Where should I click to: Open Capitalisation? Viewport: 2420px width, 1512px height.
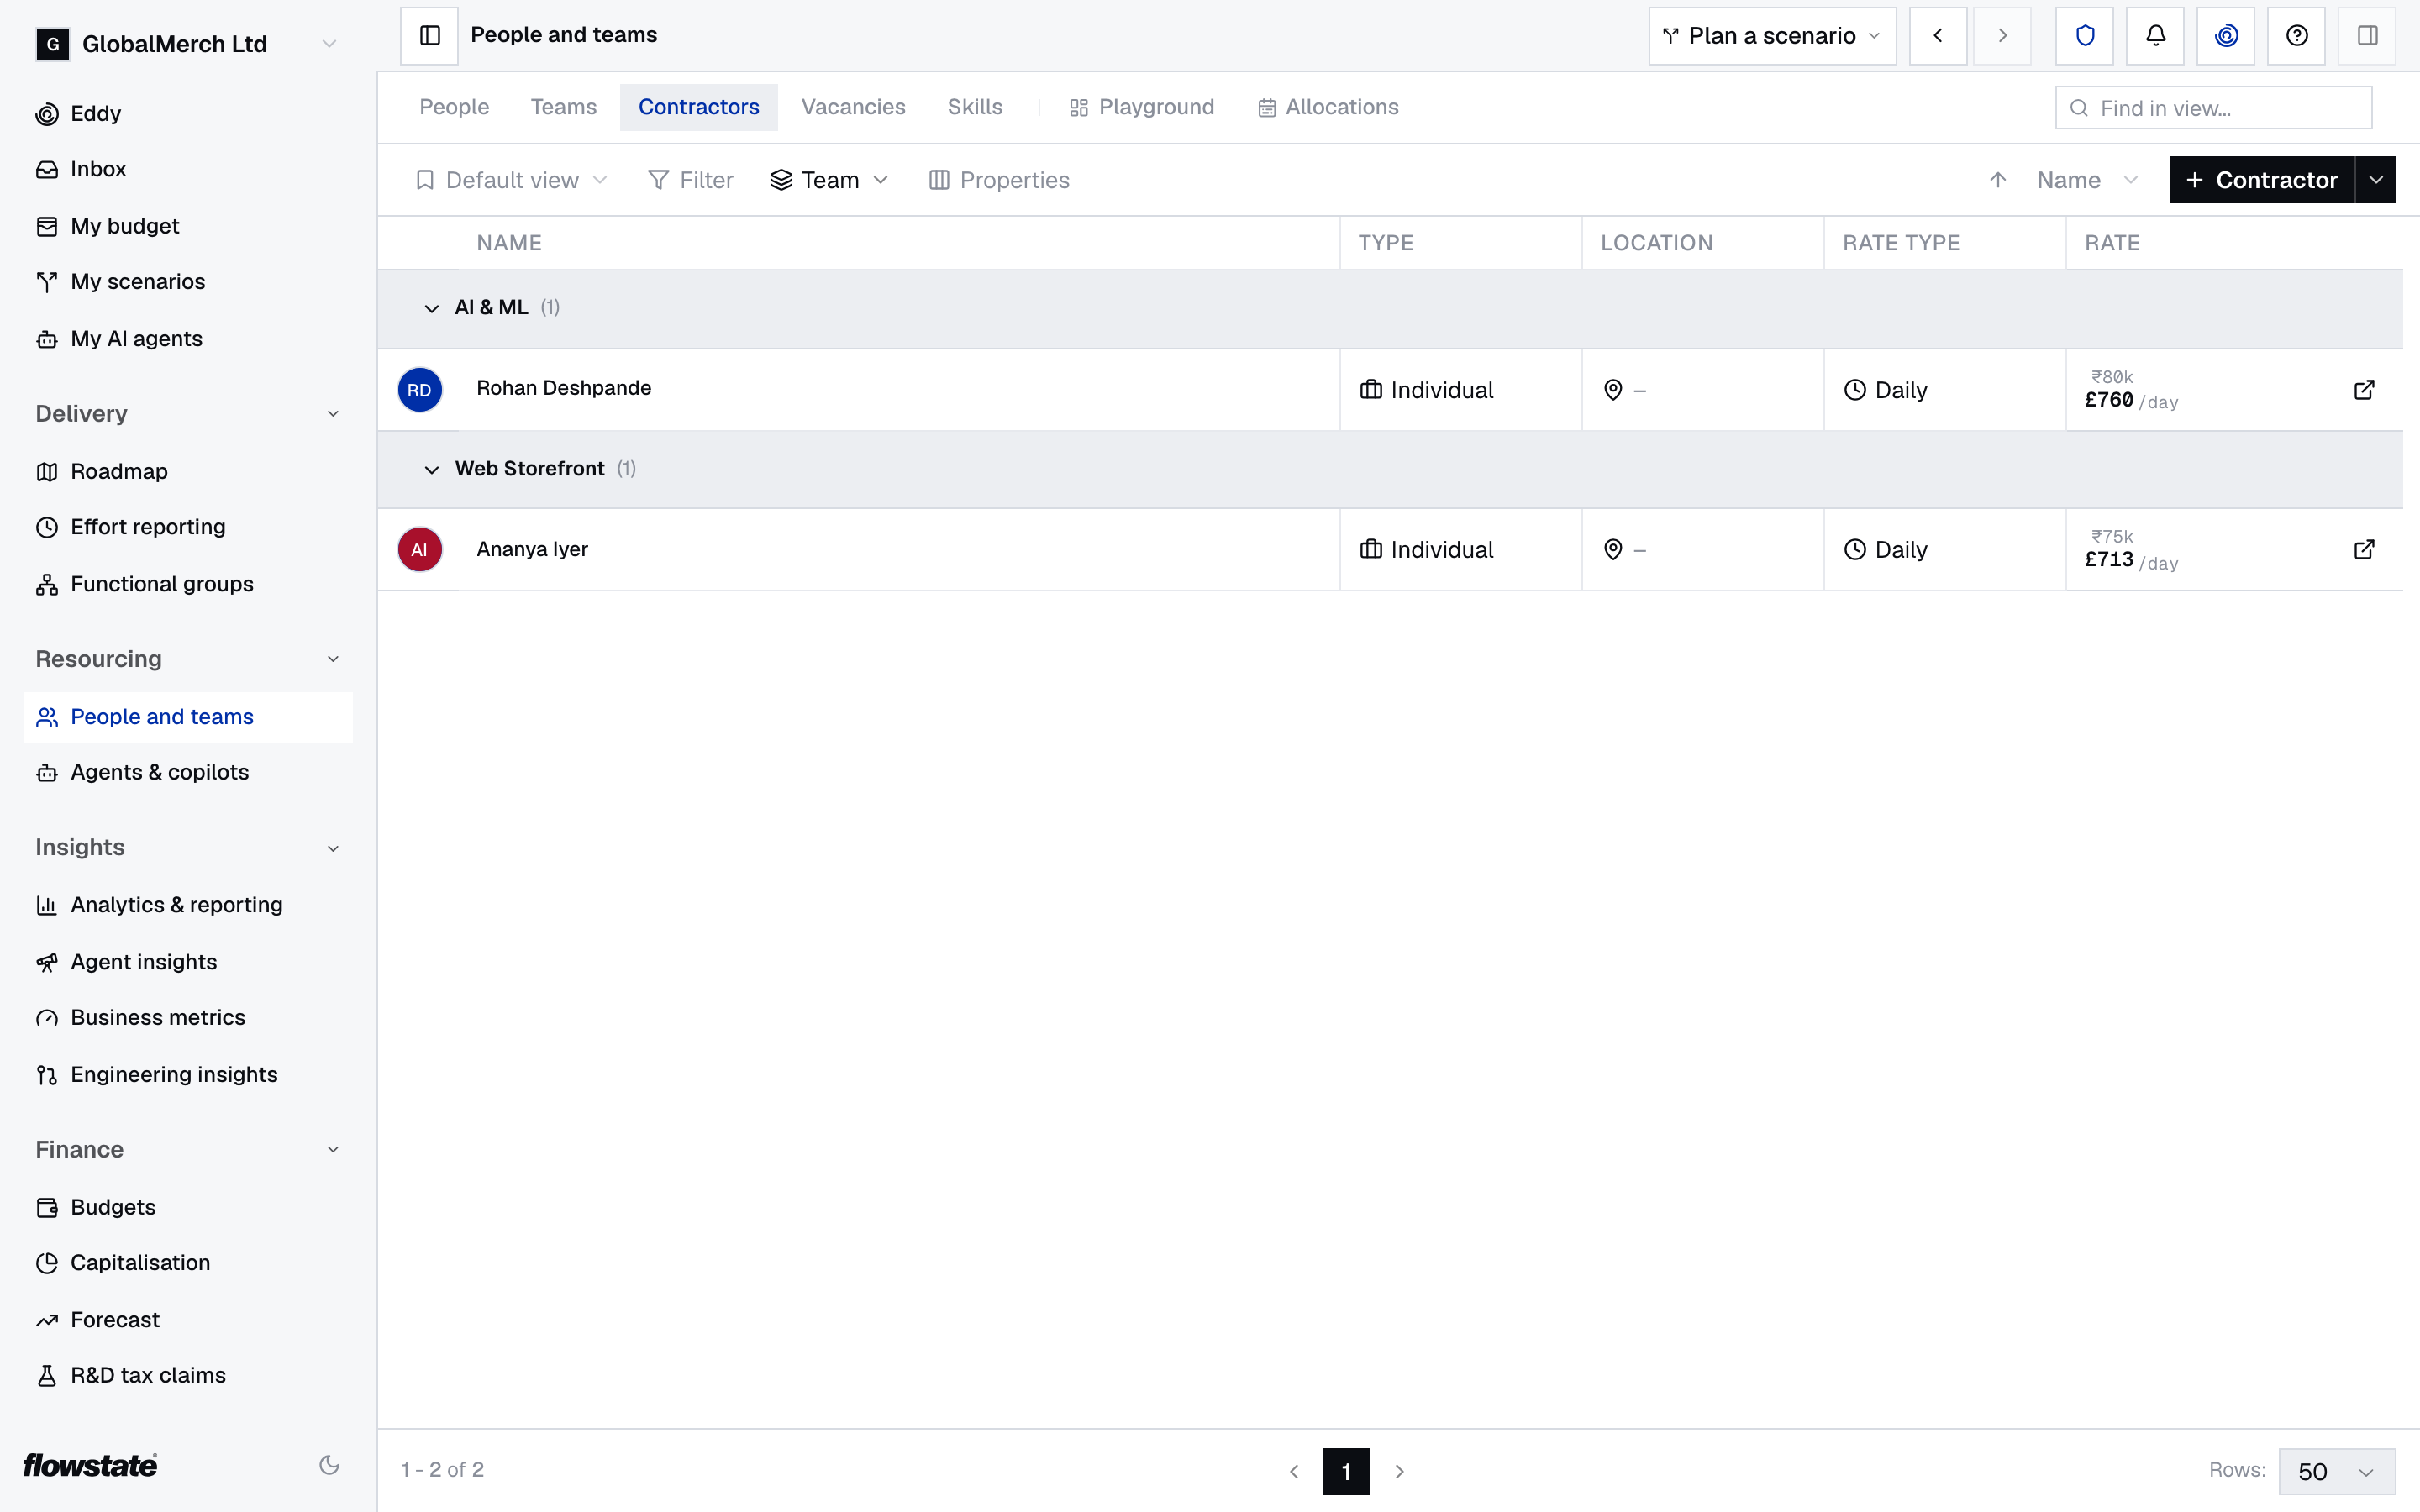[x=188, y=1263]
